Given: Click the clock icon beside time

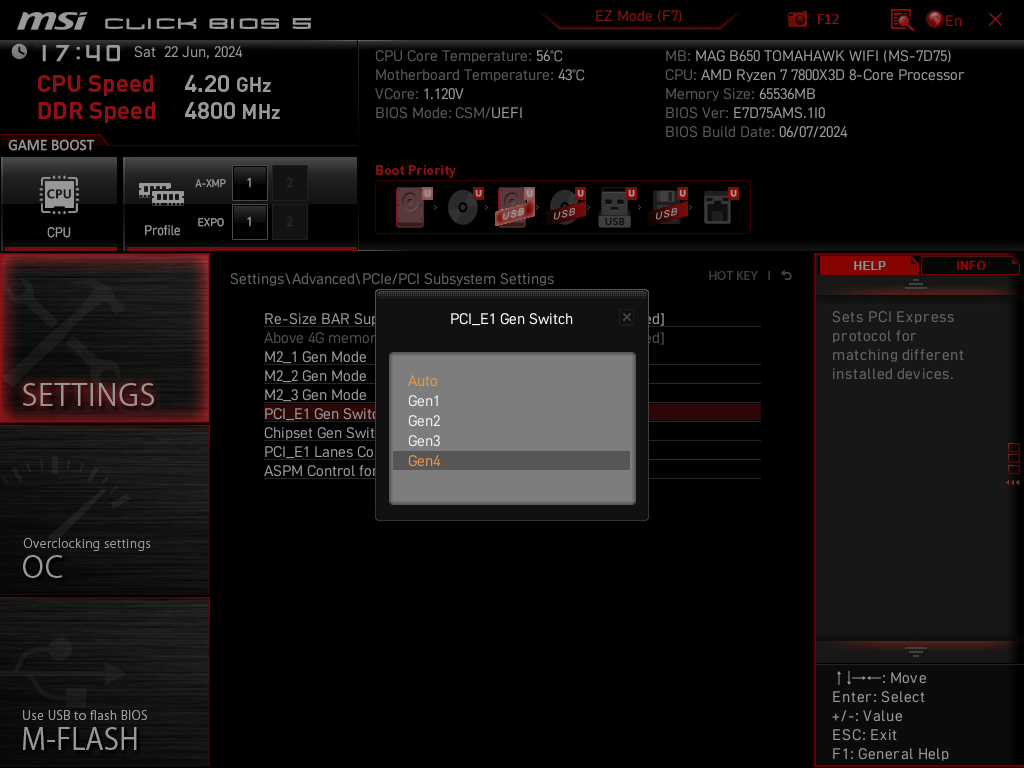Looking at the screenshot, I should tap(19, 52).
